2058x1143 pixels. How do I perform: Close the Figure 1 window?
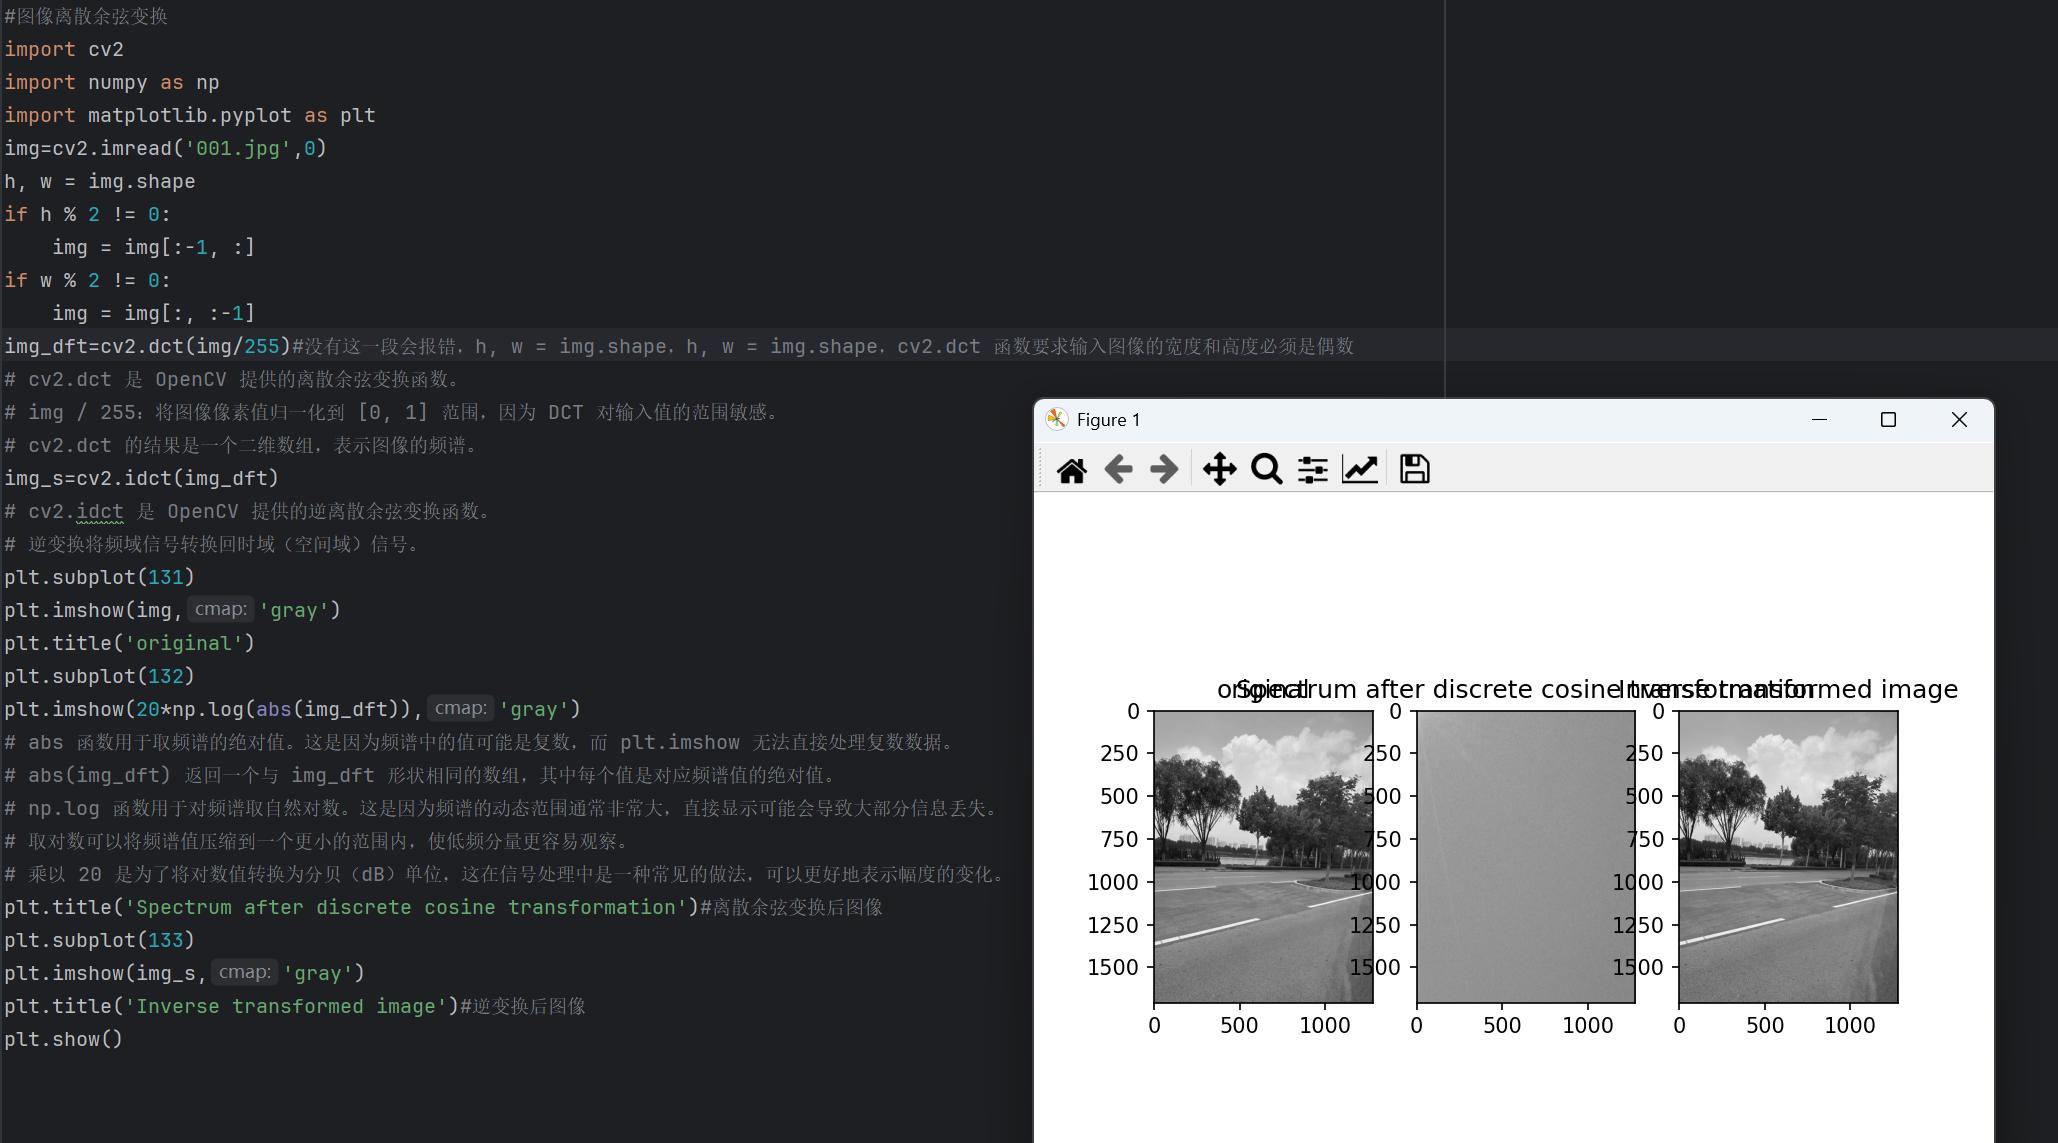click(1959, 420)
